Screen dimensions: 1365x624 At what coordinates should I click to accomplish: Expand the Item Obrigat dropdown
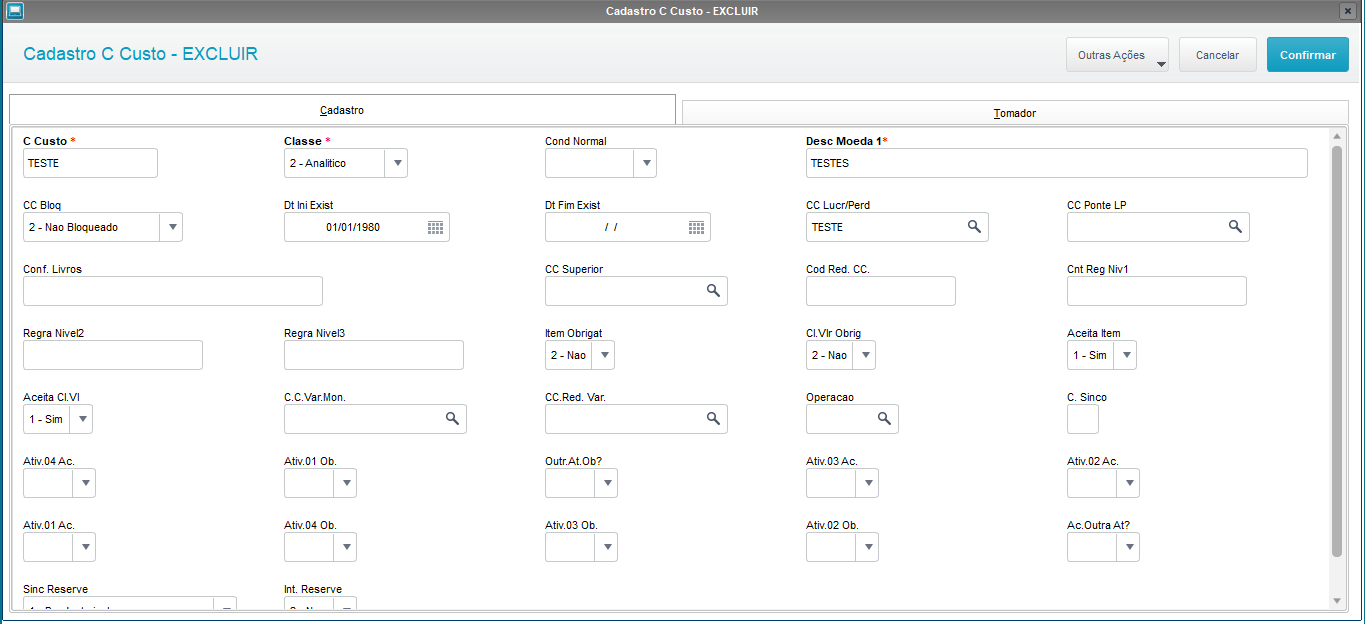click(x=603, y=355)
